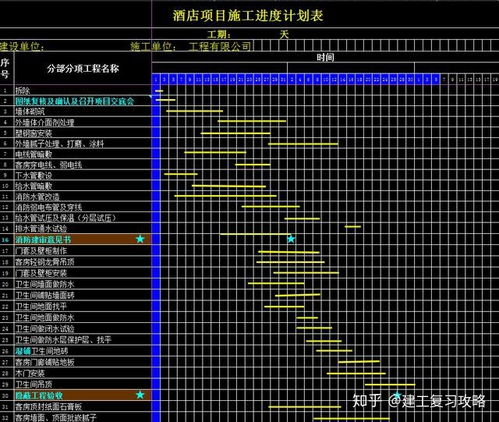The height and width of the screenshot is (422, 499).
Task: Select the highlighted 消防建审意见书 task name
Action: coord(43,239)
